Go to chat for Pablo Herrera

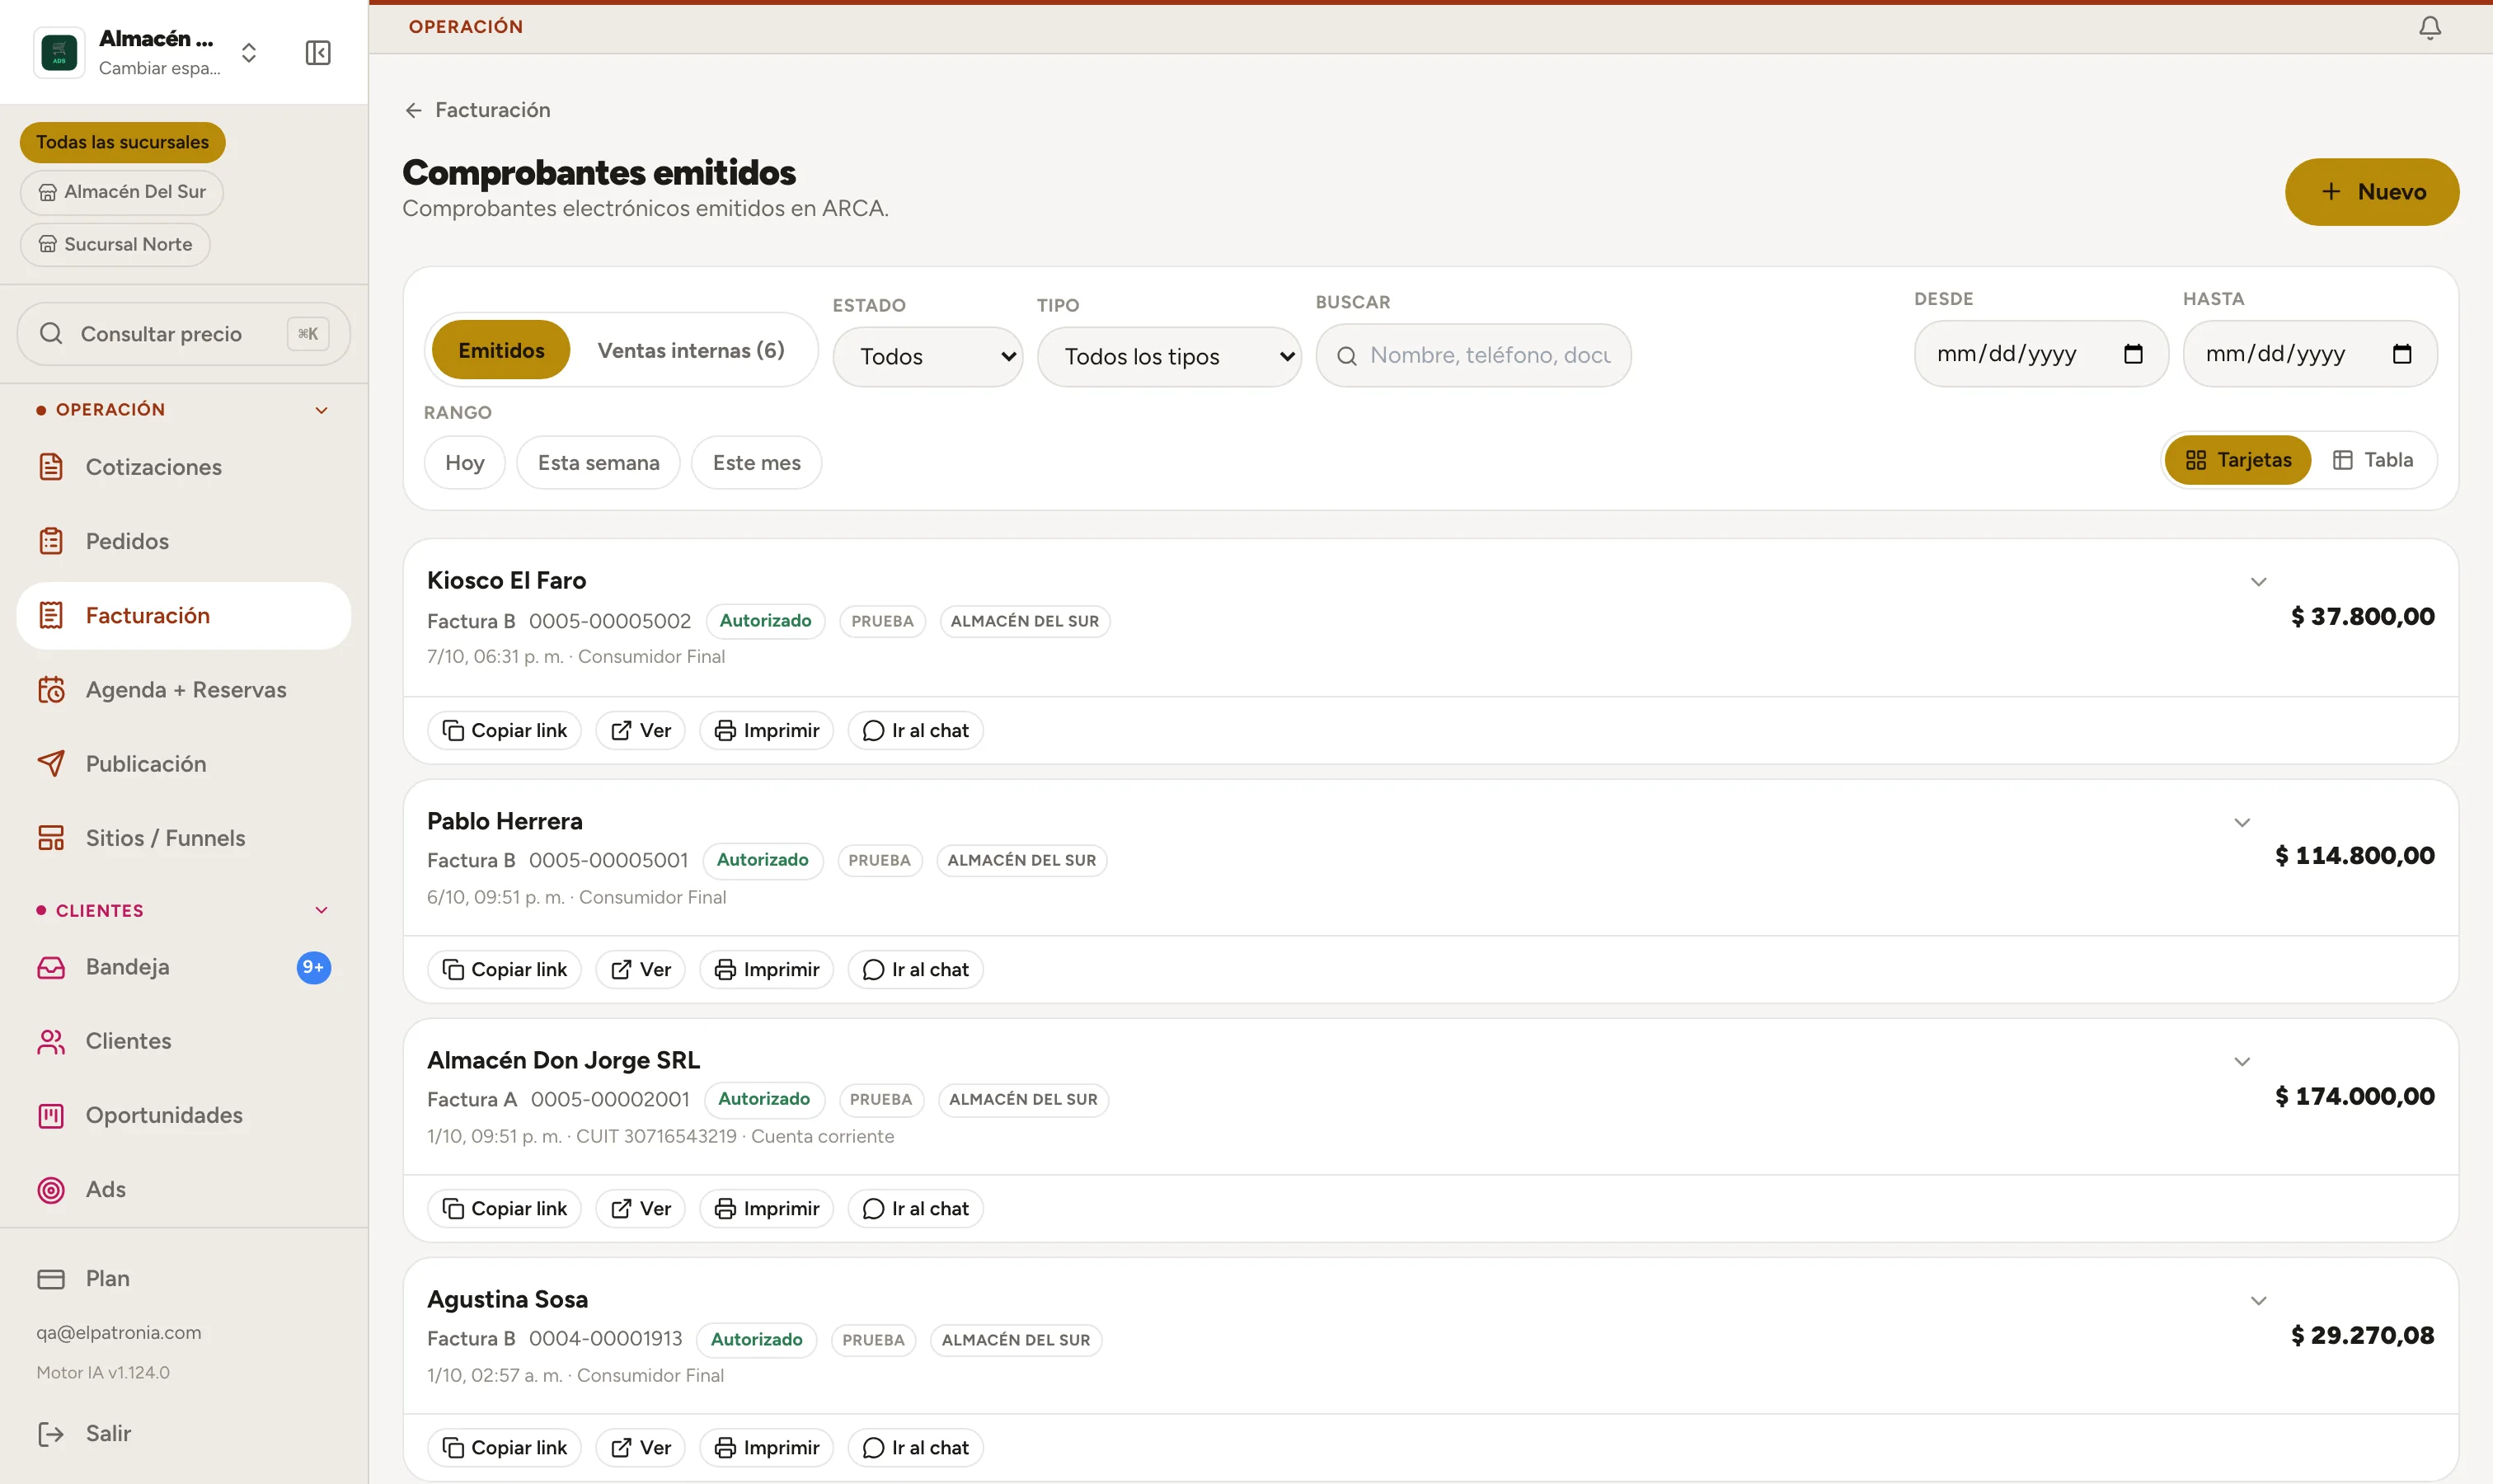click(x=915, y=969)
